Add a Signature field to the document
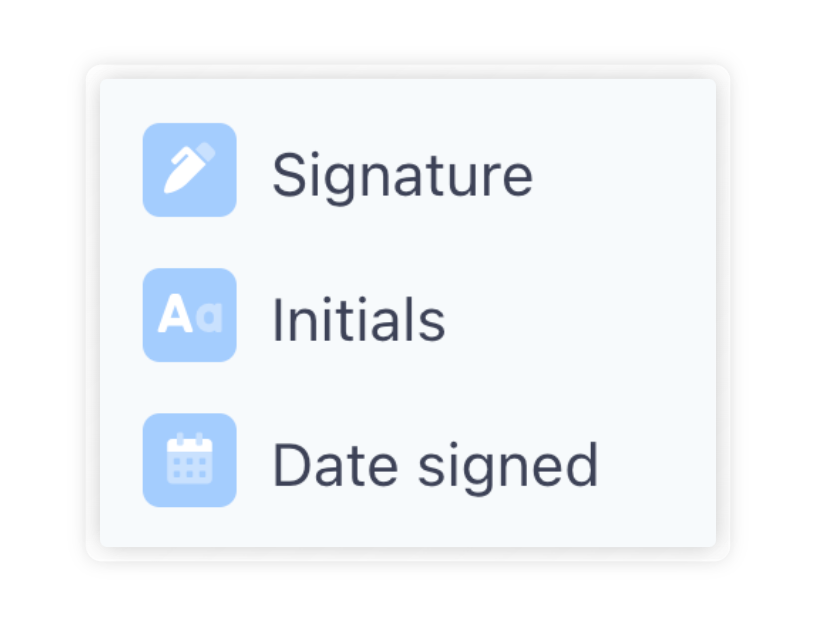The height and width of the screenshot is (626, 816). 300,170
